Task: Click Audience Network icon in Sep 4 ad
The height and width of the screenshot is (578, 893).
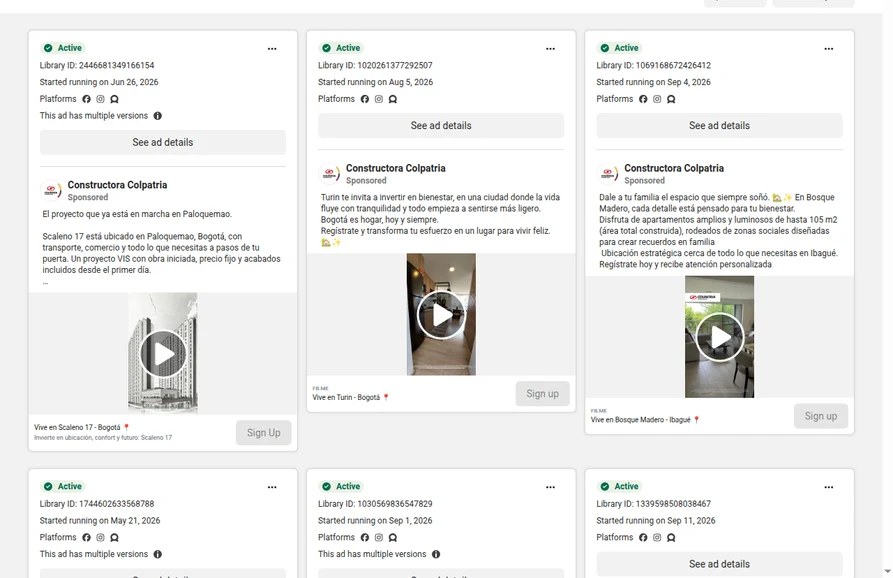Action: point(671,99)
